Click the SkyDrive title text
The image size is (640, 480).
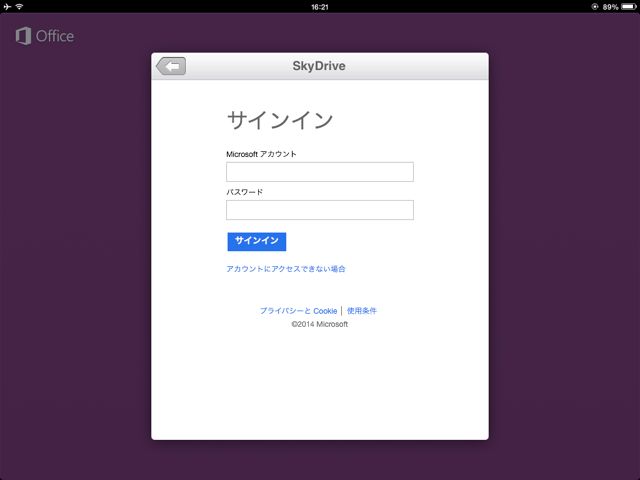(x=319, y=66)
